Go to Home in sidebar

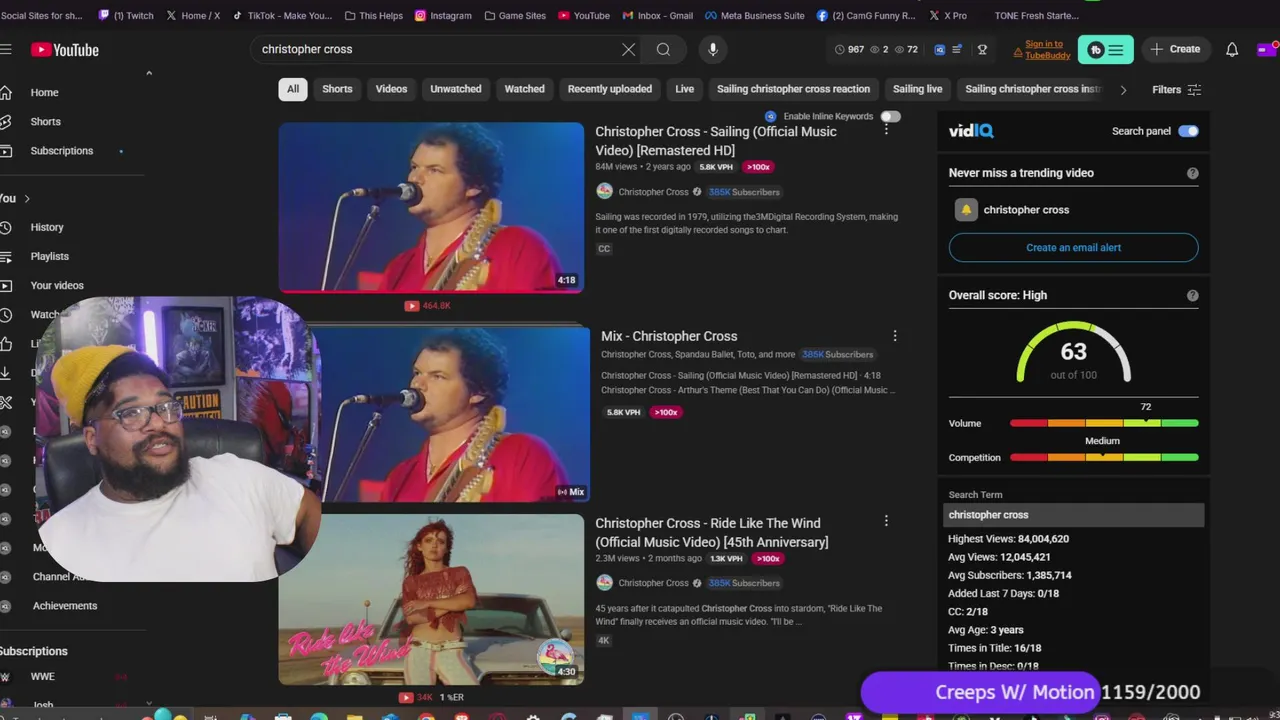[44, 92]
